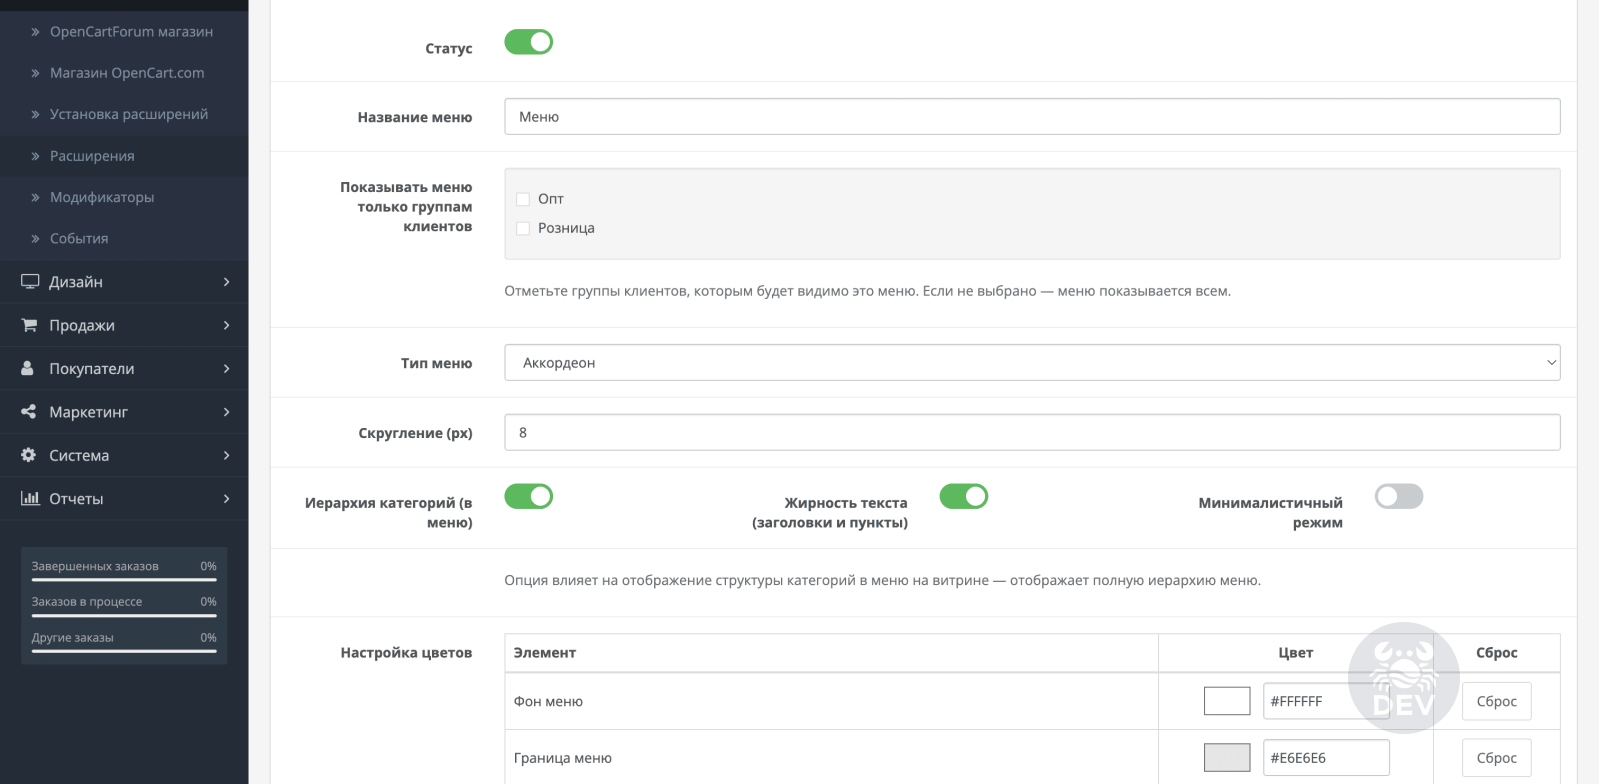The image size is (1600, 784).
Task: Expand the Покупатели menu chevron
Action: [227, 368]
